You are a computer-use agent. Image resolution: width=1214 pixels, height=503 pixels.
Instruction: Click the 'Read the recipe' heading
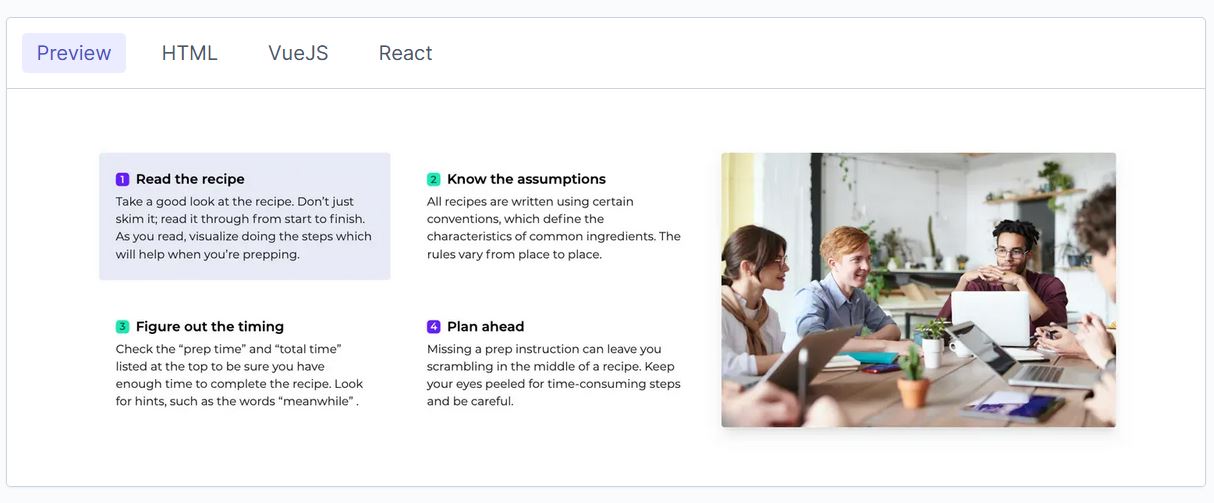tap(190, 179)
